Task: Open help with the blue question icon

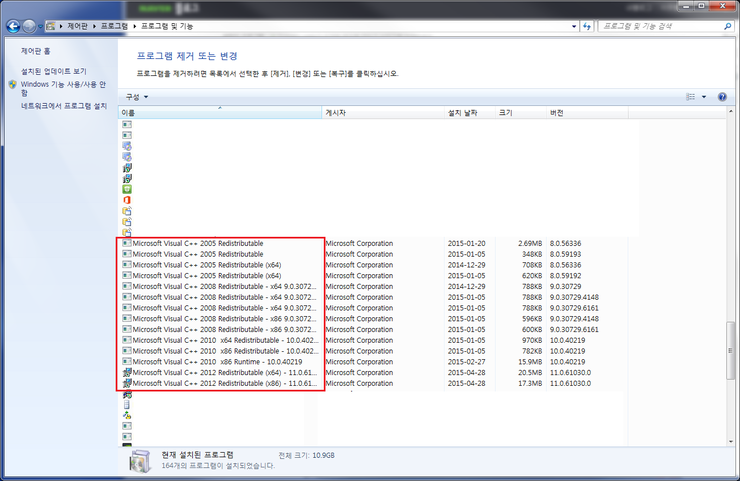Action: [722, 97]
